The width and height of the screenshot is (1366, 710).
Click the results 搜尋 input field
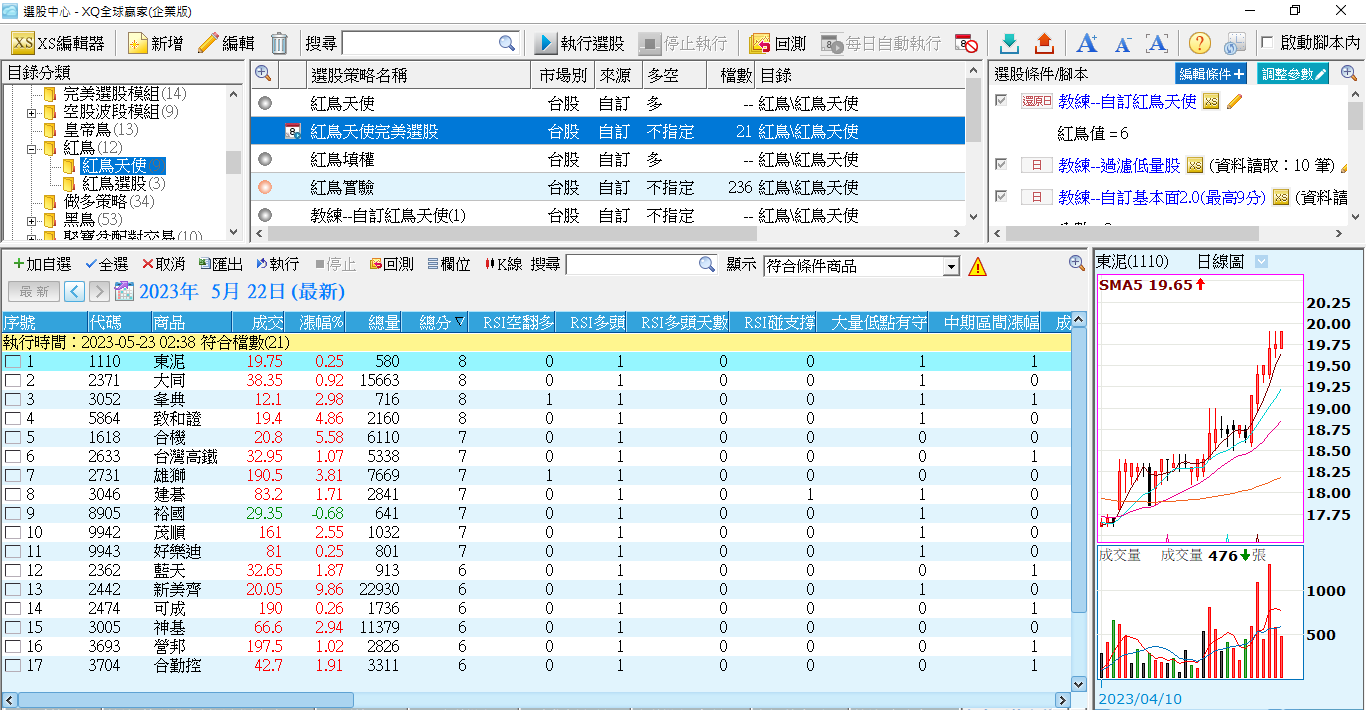point(632,264)
